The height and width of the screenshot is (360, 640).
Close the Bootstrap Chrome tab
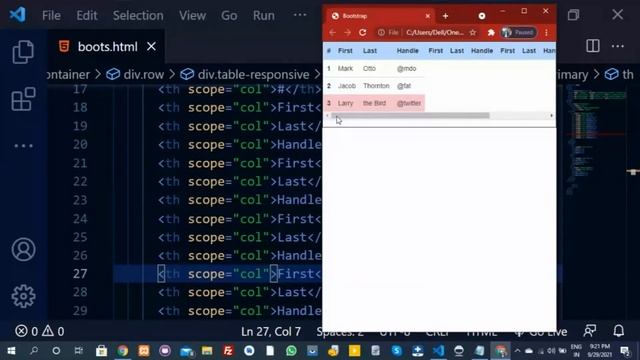(x=427, y=16)
